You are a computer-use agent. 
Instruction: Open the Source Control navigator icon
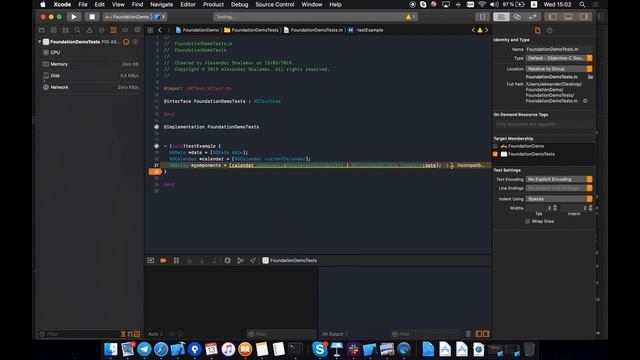(x=53, y=30)
